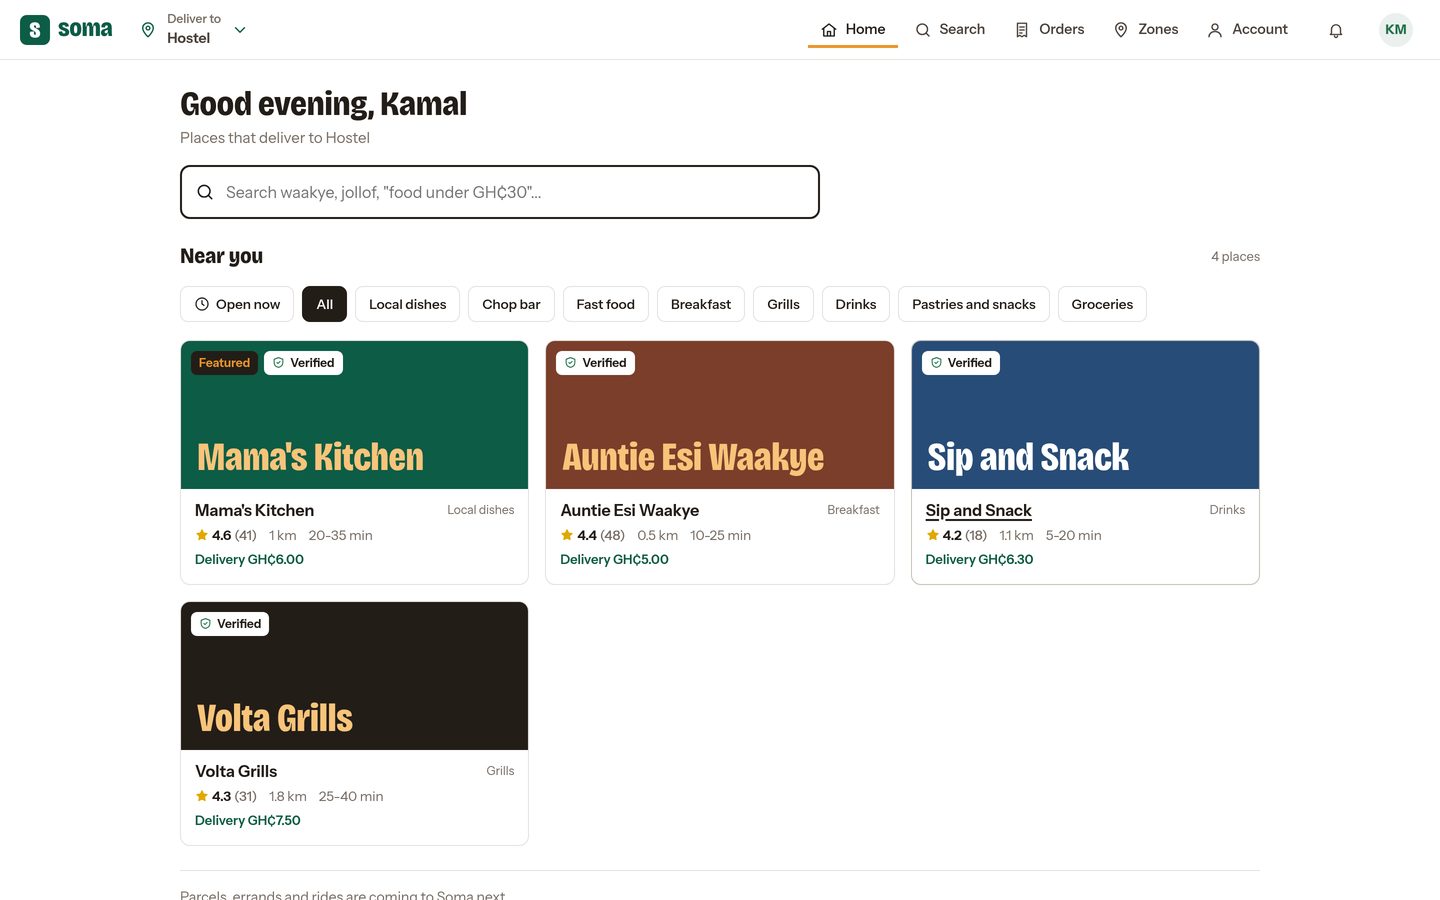
Task: Filter by Groceries category
Action: tap(1102, 304)
